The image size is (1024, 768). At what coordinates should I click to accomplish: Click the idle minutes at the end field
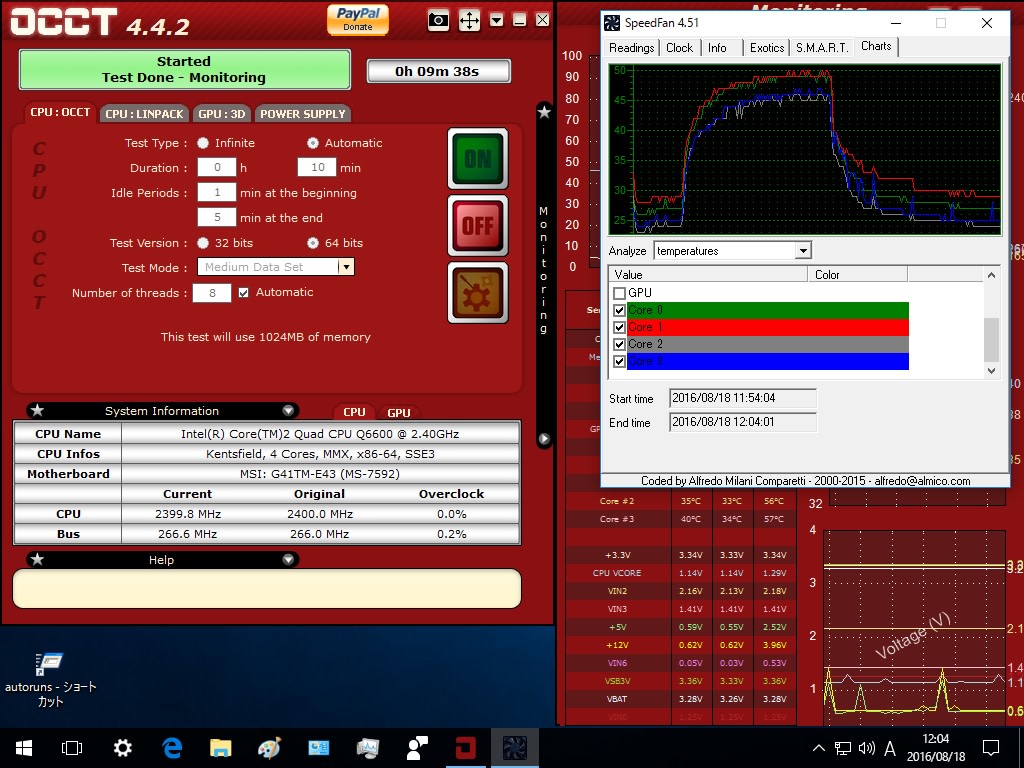pyautogui.click(x=217, y=217)
